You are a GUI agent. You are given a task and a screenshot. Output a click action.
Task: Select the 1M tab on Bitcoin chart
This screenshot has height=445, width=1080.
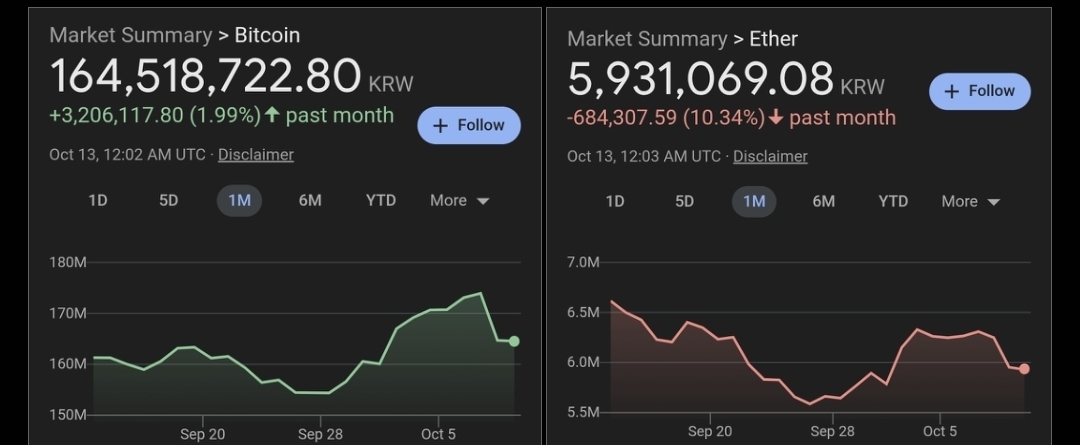(x=239, y=201)
